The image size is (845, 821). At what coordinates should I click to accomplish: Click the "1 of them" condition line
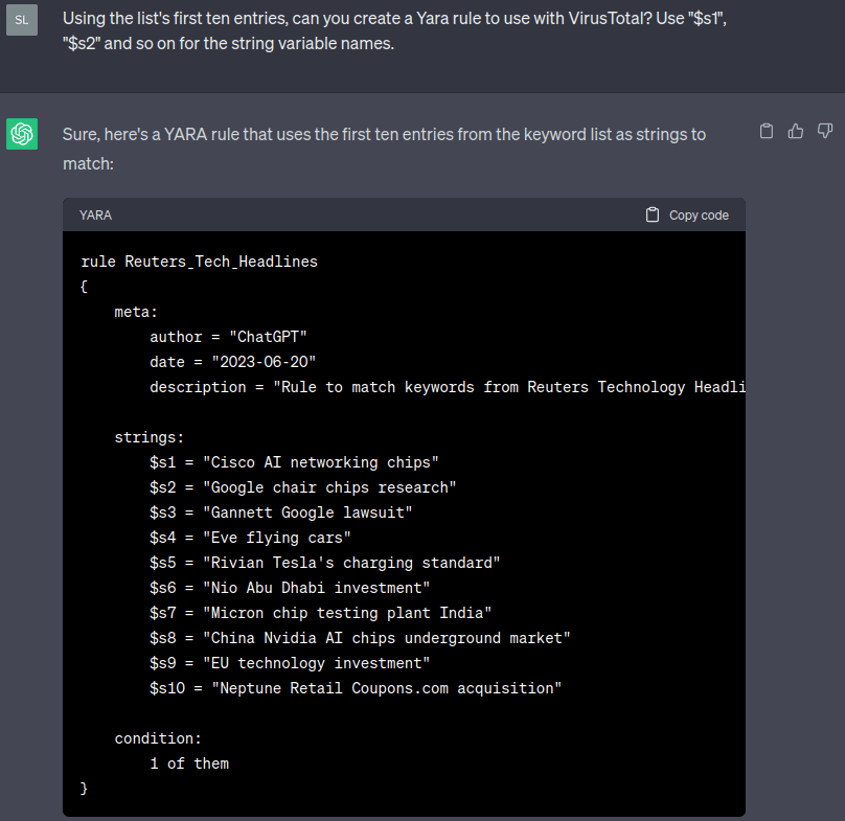click(x=189, y=763)
